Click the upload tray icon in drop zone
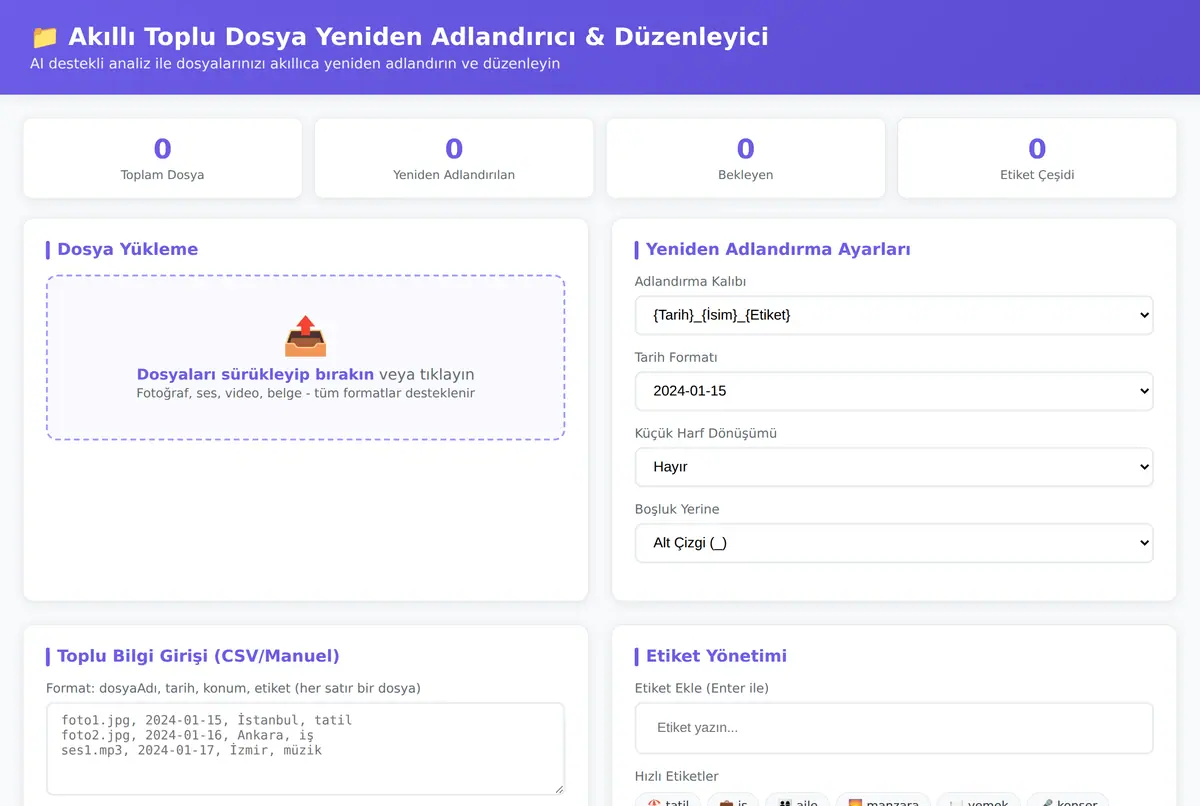Image resolution: width=1200 pixels, height=806 pixels. [x=305, y=337]
